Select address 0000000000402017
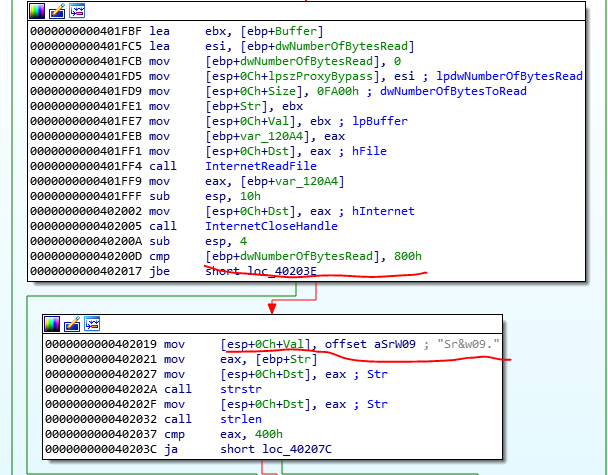608x475 pixels. [x=86, y=271]
